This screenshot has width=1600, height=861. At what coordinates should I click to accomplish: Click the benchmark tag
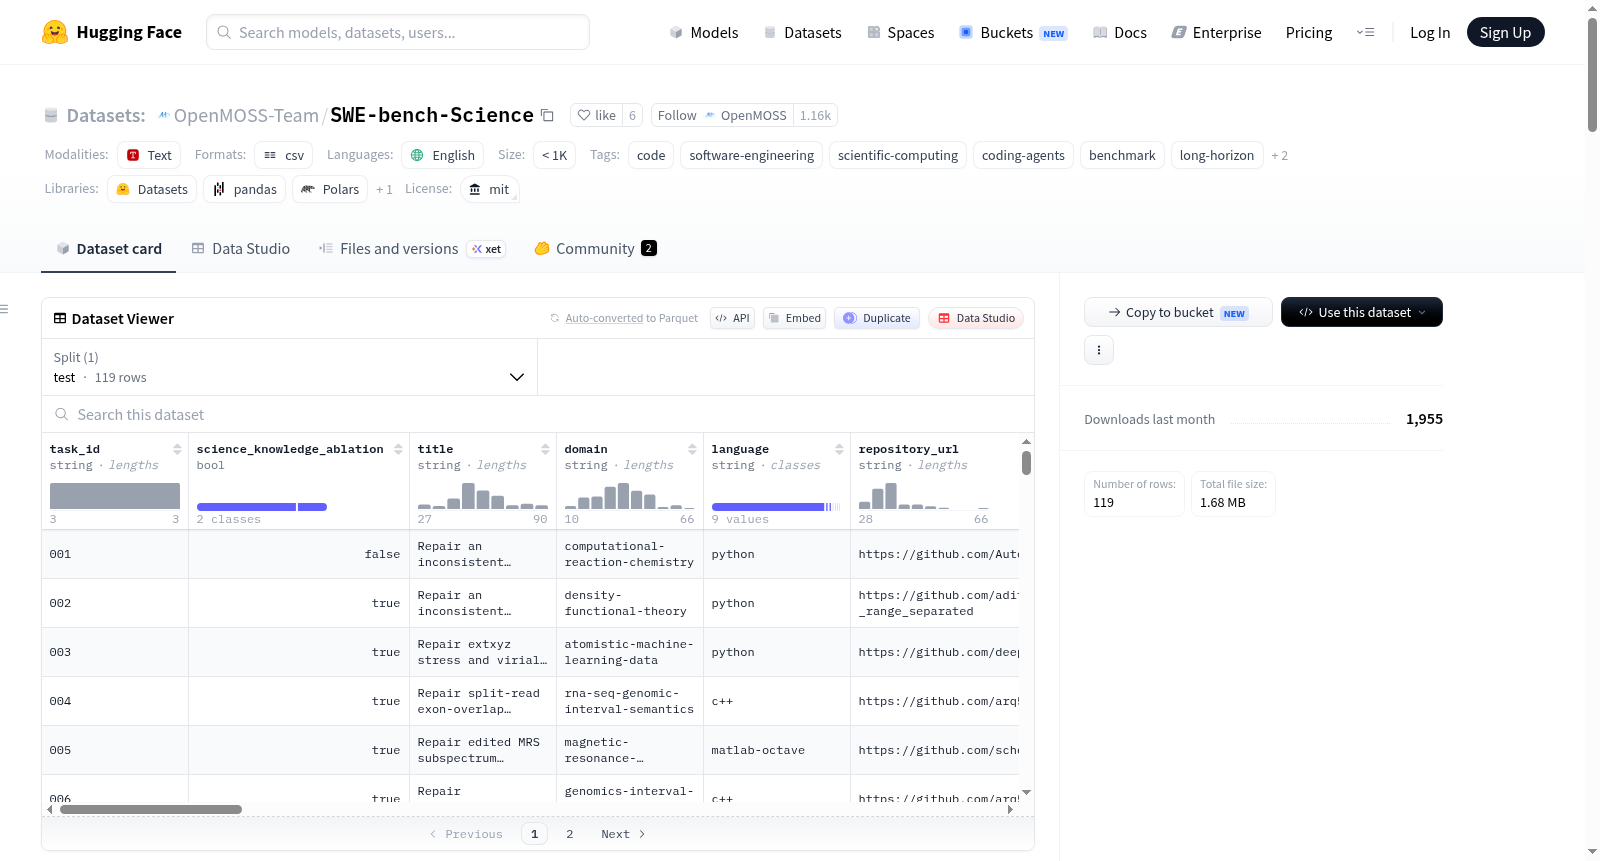[x=1122, y=155]
